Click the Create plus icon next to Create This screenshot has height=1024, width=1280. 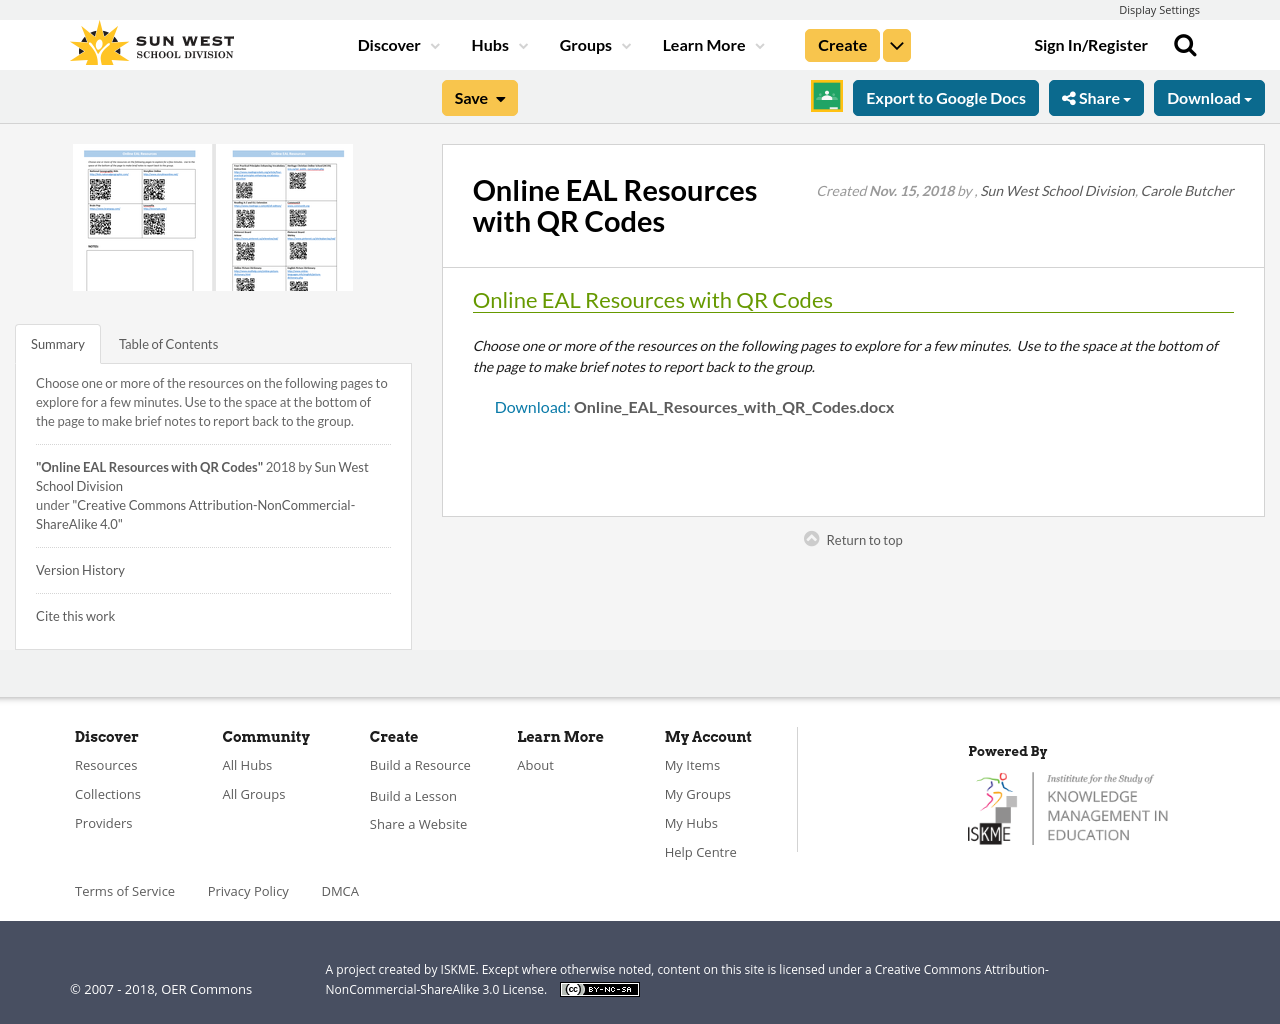(896, 44)
